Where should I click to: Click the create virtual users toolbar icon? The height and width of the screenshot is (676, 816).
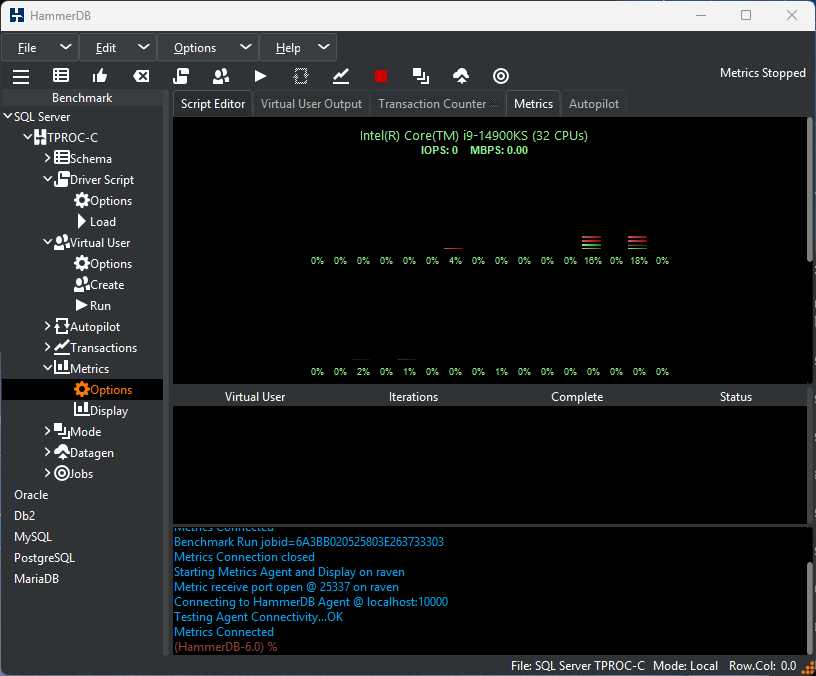[221, 76]
